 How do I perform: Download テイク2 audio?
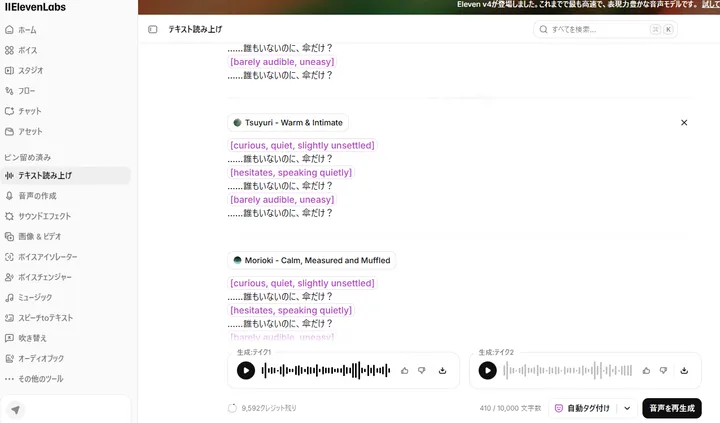[x=684, y=371]
